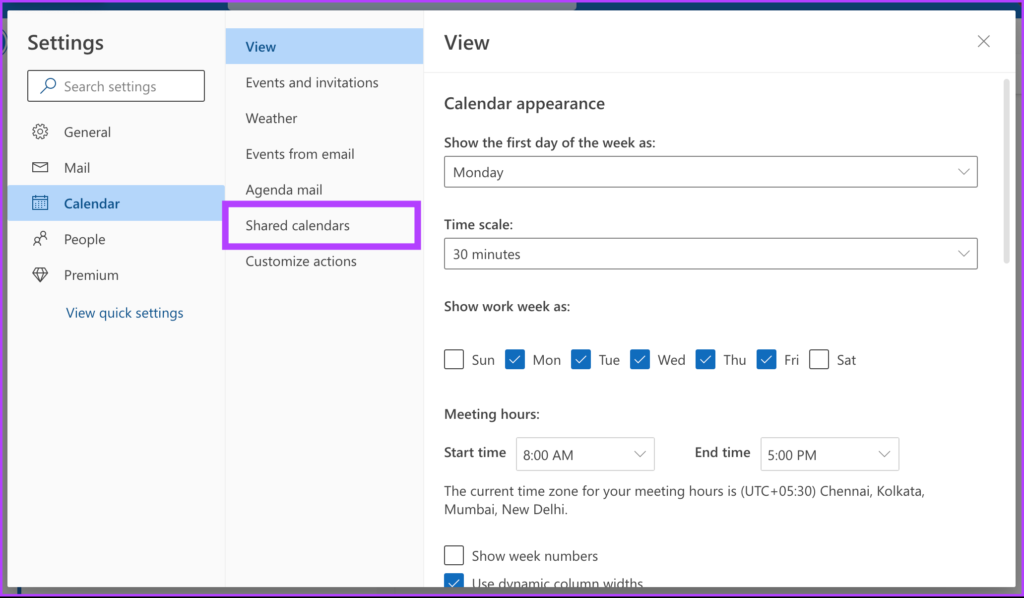Uncheck Mon work week checkbox
Image resolution: width=1024 pixels, height=598 pixels.
pyautogui.click(x=515, y=360)
